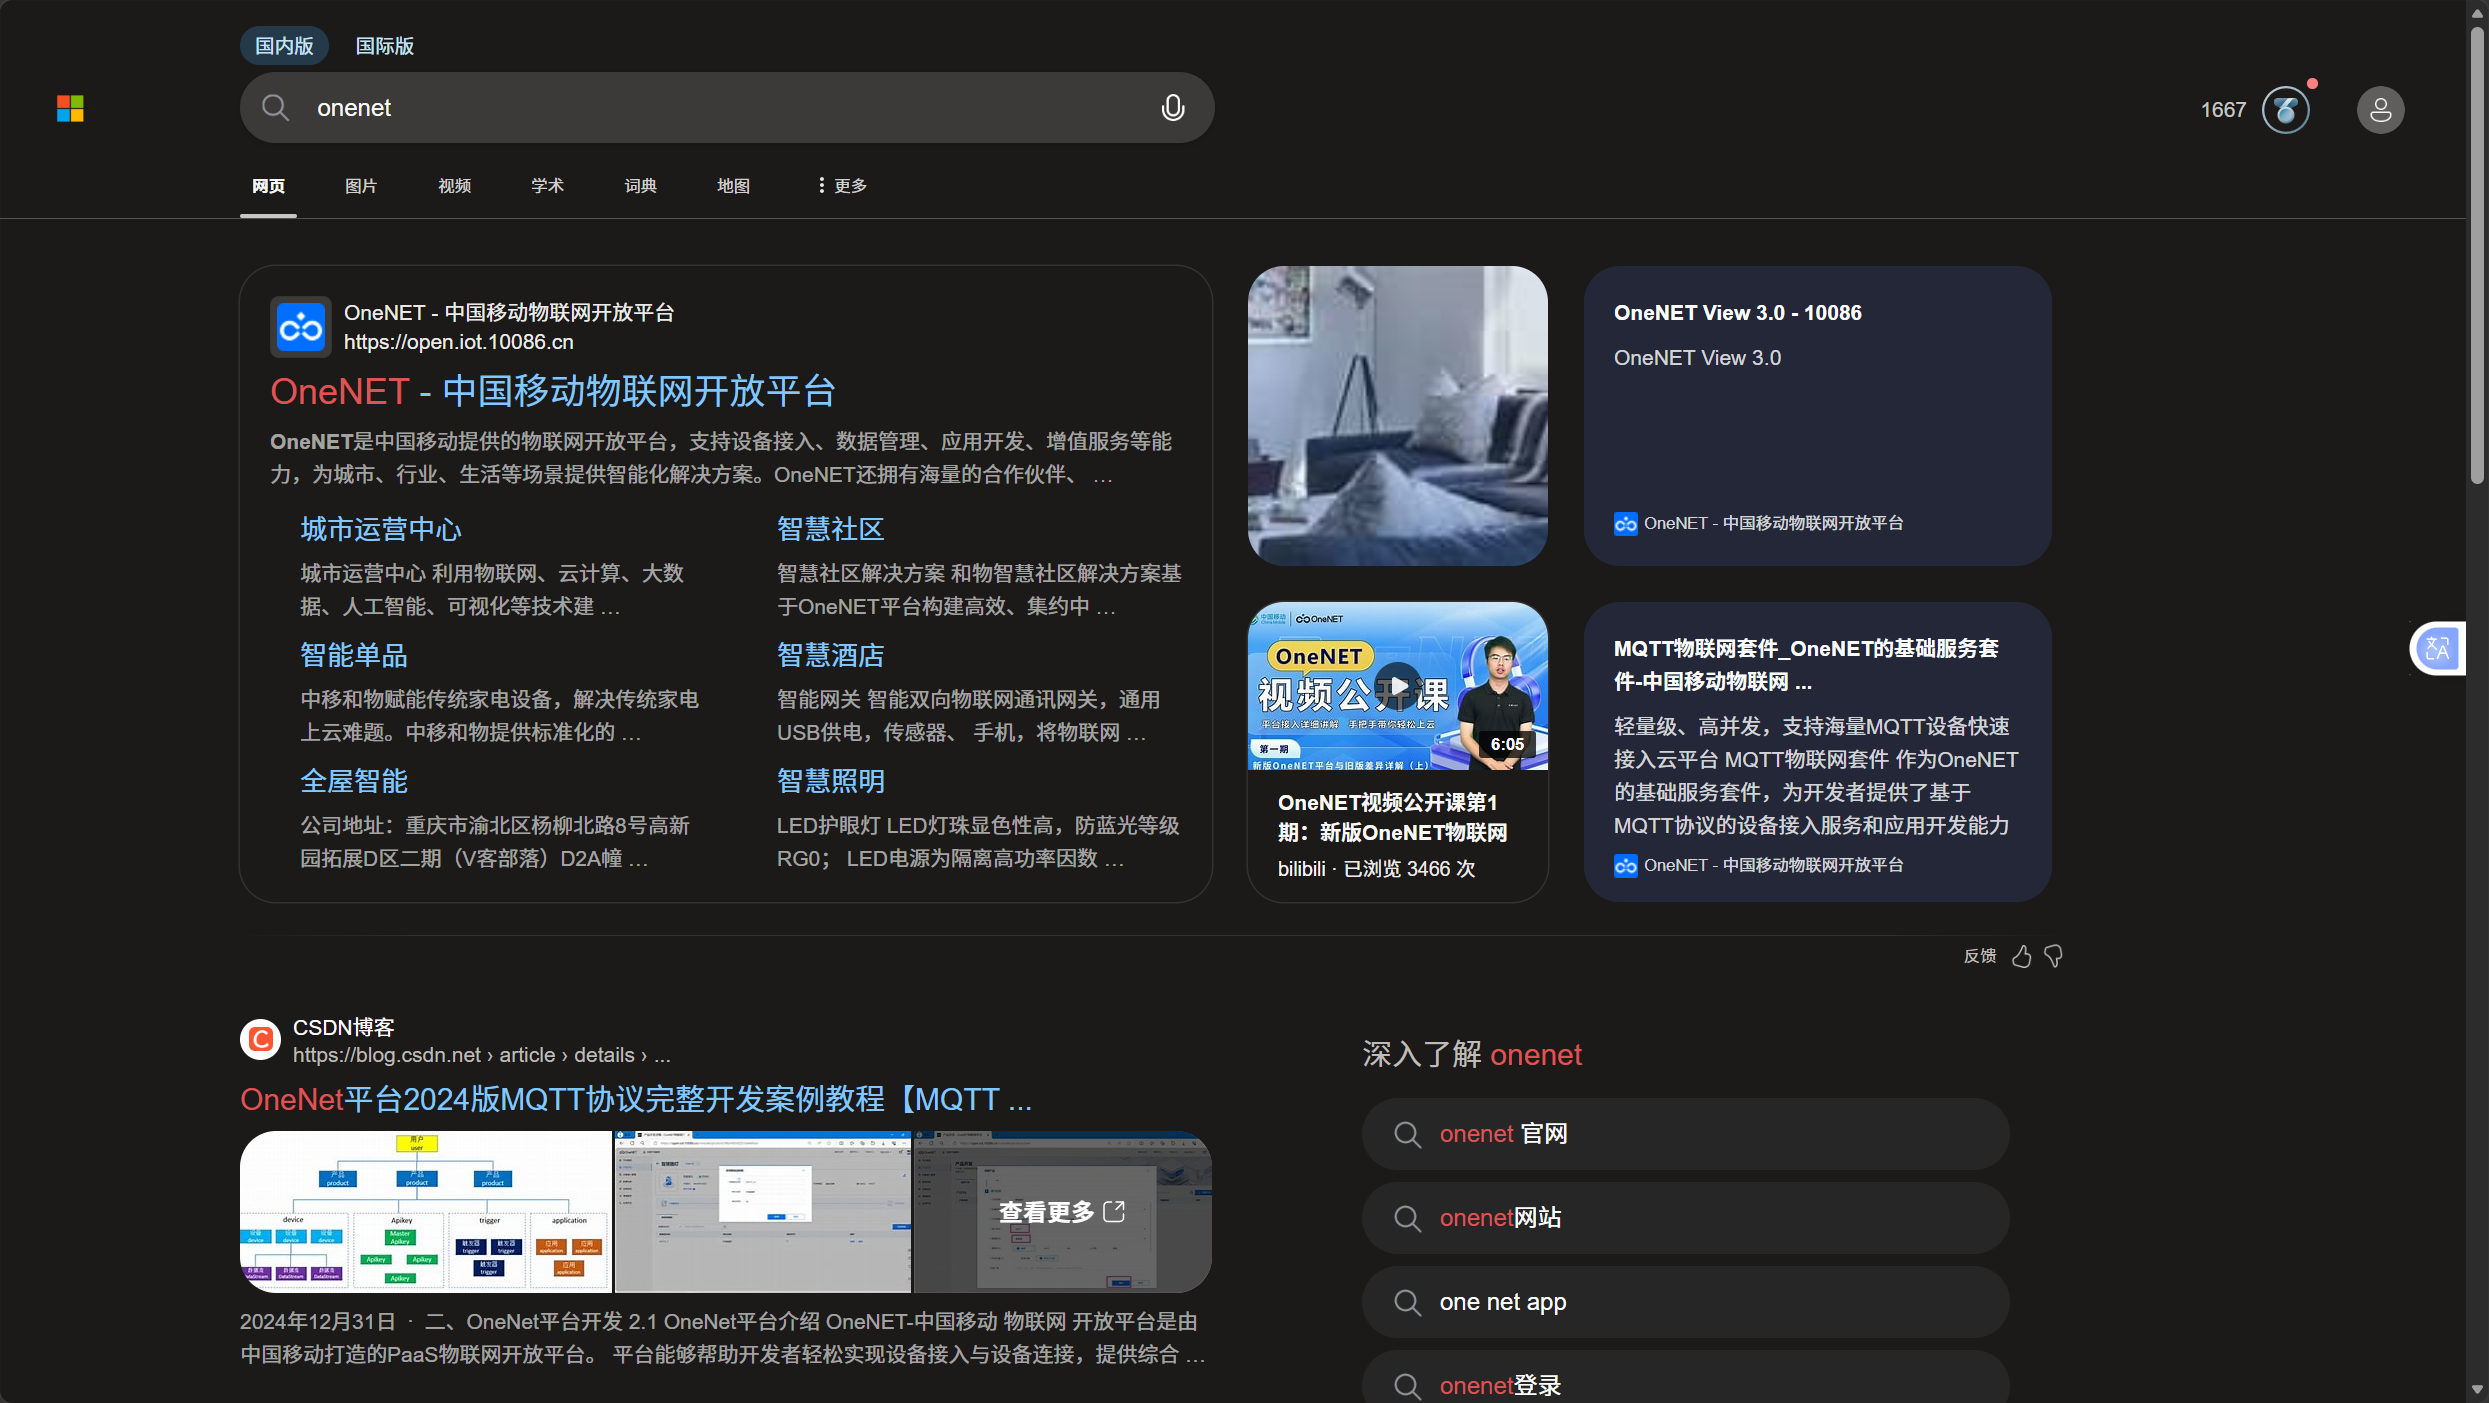Expand the 更多 search categories menu
This screenshot has height=1403, width=2489.
[841, 186]
